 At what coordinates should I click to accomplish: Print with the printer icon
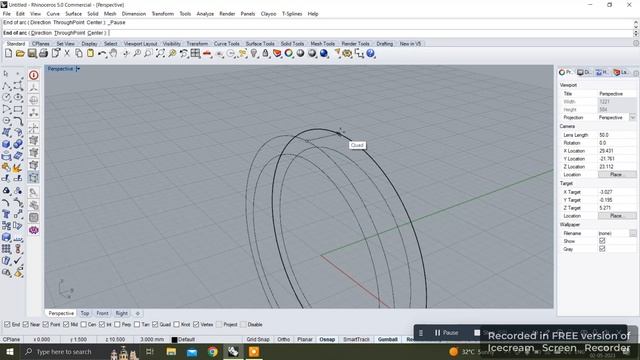point(43,53)
